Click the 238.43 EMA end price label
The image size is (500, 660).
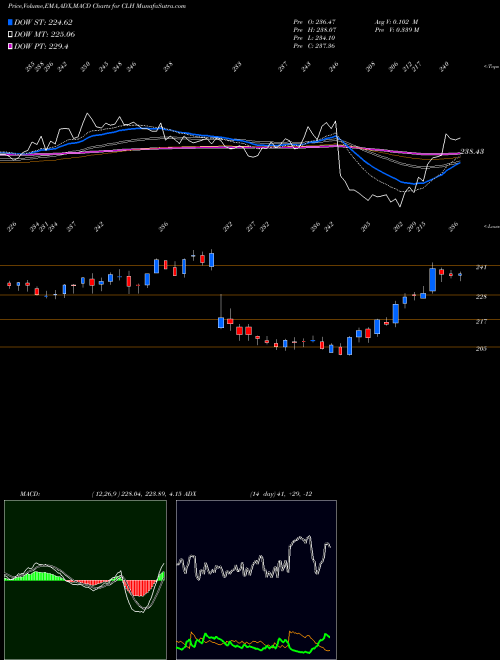[472, 152]
